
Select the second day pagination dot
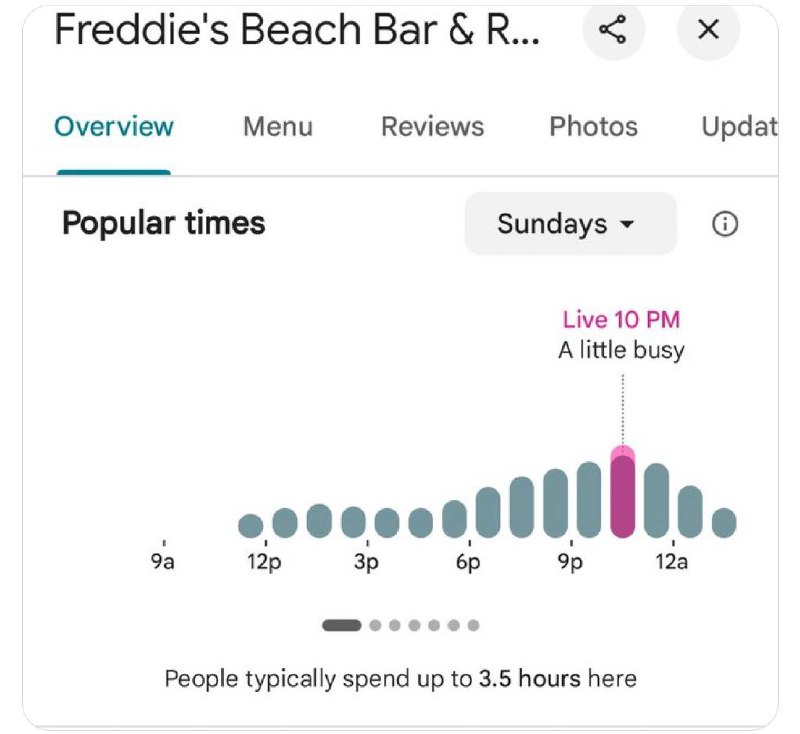[375, 625]
